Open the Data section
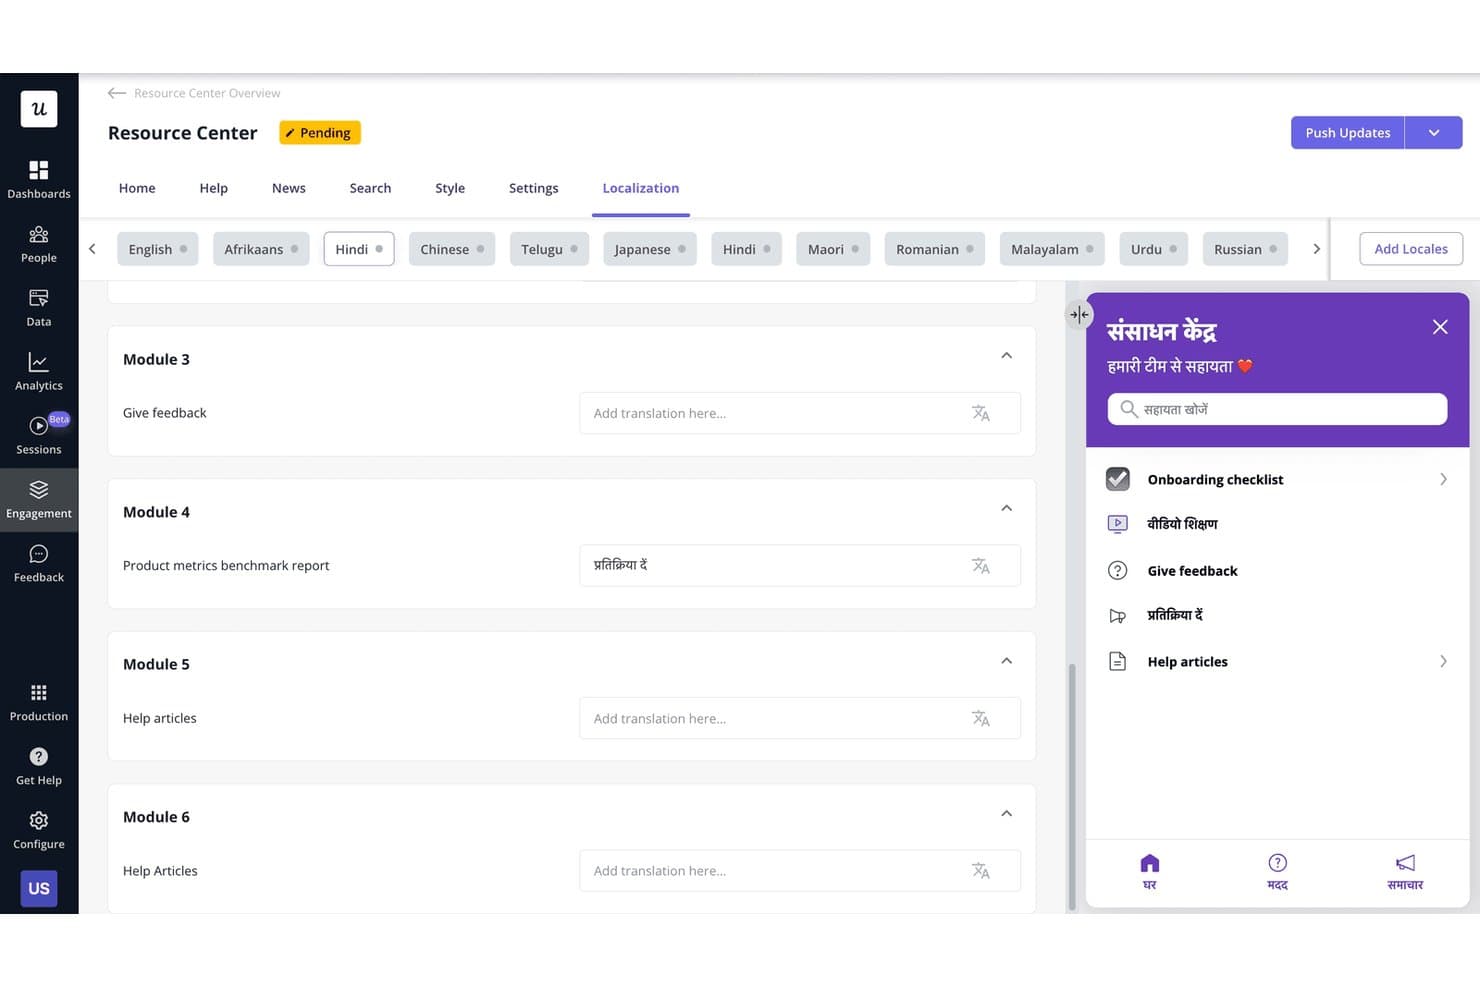The width and height of the screenshot is (1480, 987). 39,308
